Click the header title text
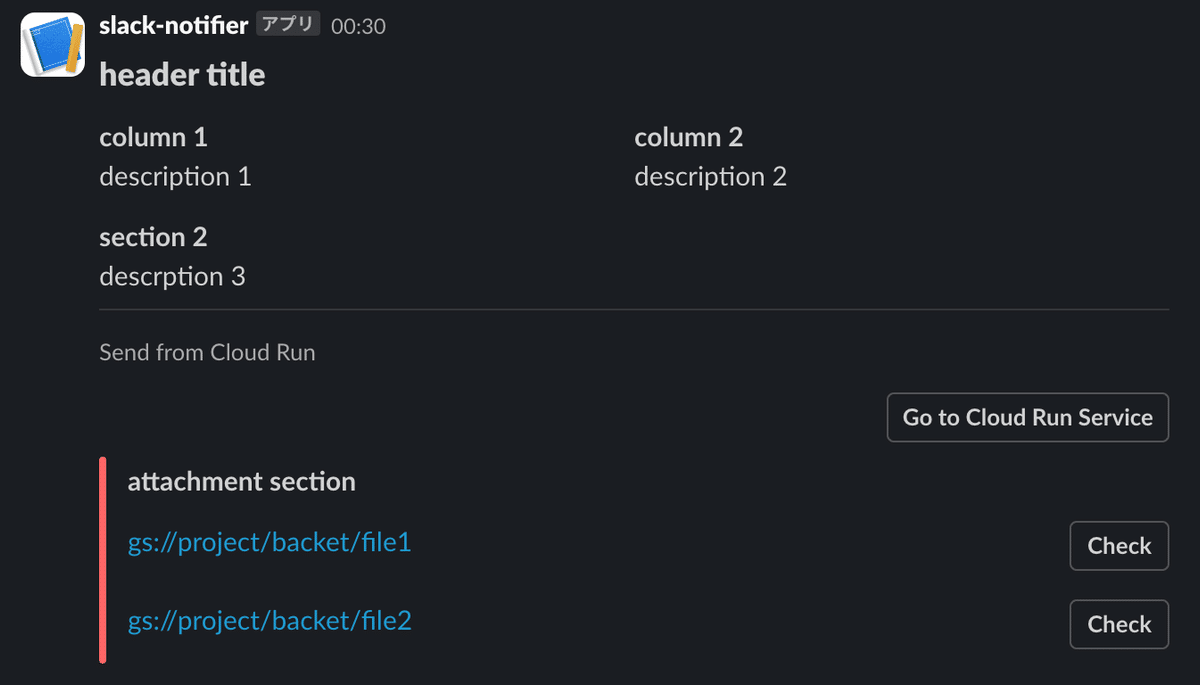 (x=182, y=75)
